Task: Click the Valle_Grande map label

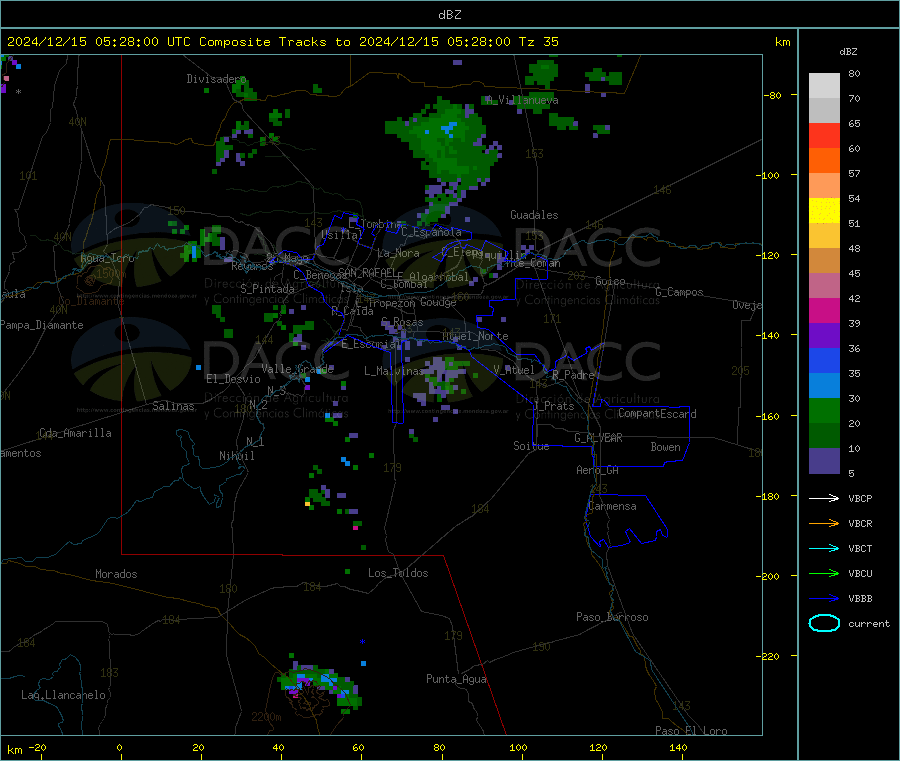Action: [297, 369]
